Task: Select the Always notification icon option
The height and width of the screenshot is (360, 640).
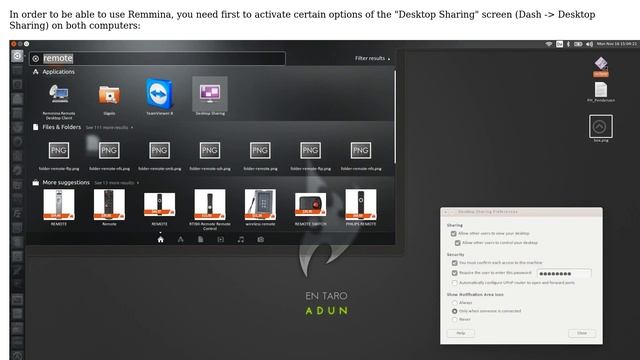Action: click(454, 303)
